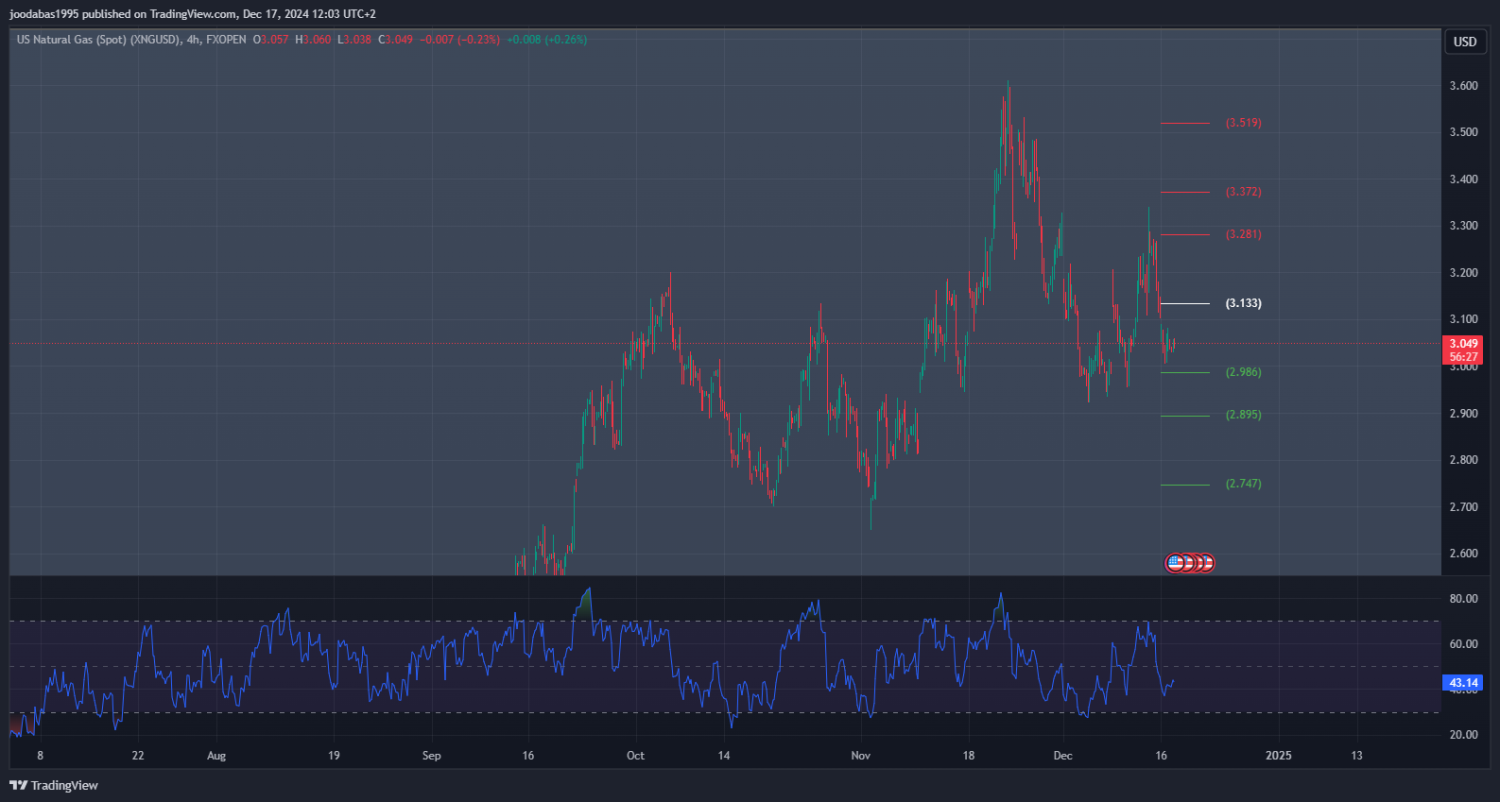The width and height of the screenshot is (1500, 802).
Task: Click the red 3.049 current price label
Action: coord(1462,344)
